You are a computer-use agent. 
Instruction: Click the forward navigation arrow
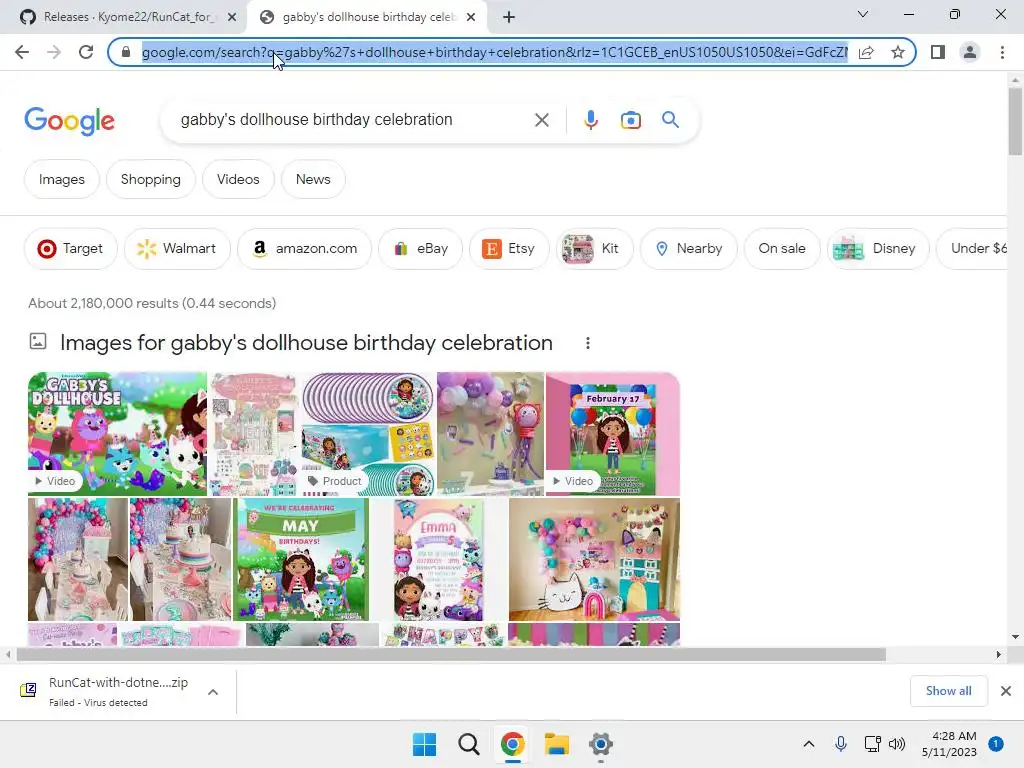coord(54,52)
